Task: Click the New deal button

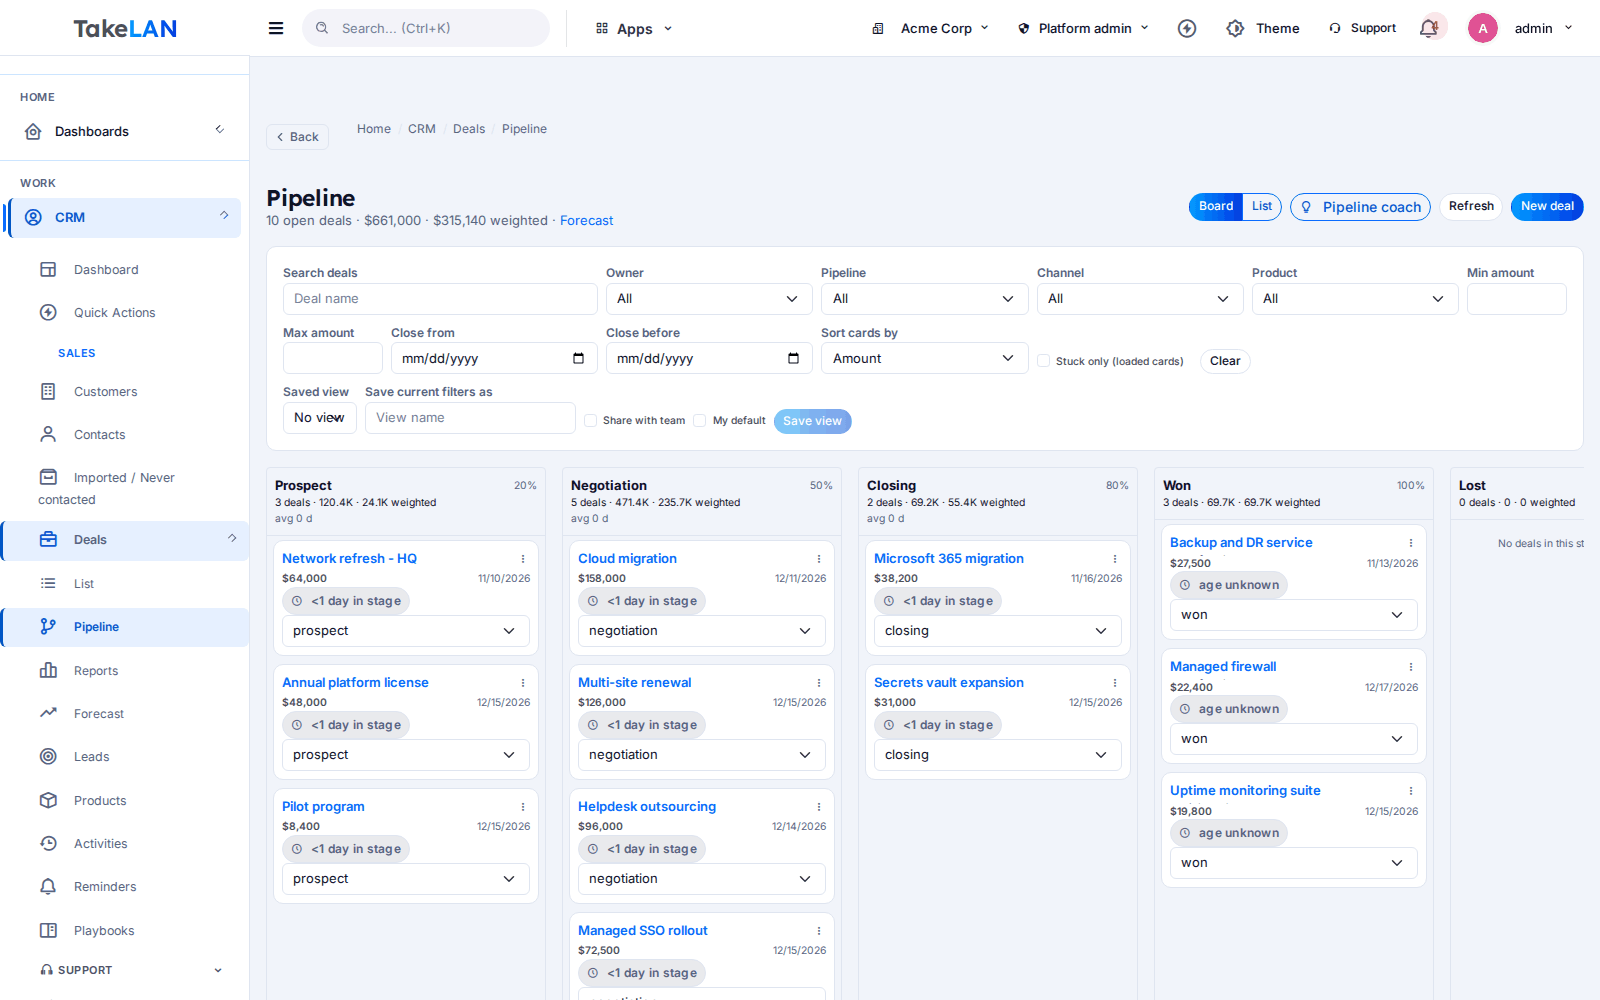Action: 1547,207
